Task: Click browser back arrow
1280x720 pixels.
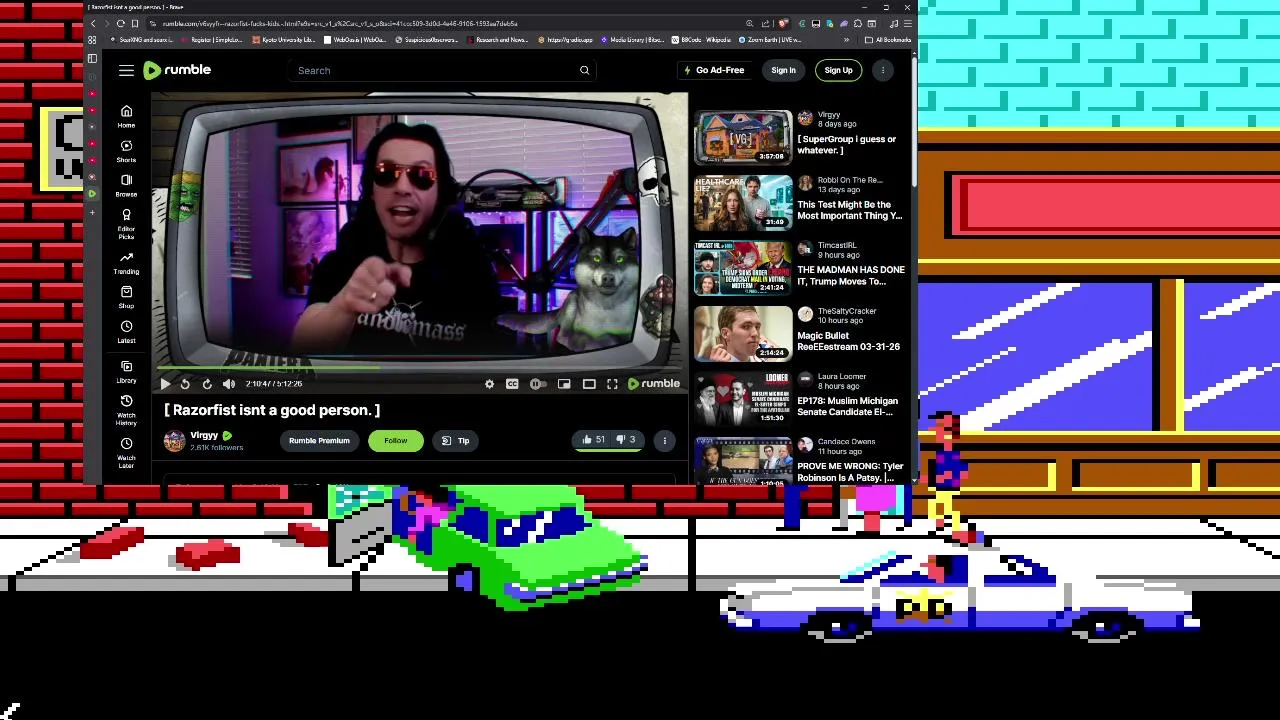Action: [94, 23]
